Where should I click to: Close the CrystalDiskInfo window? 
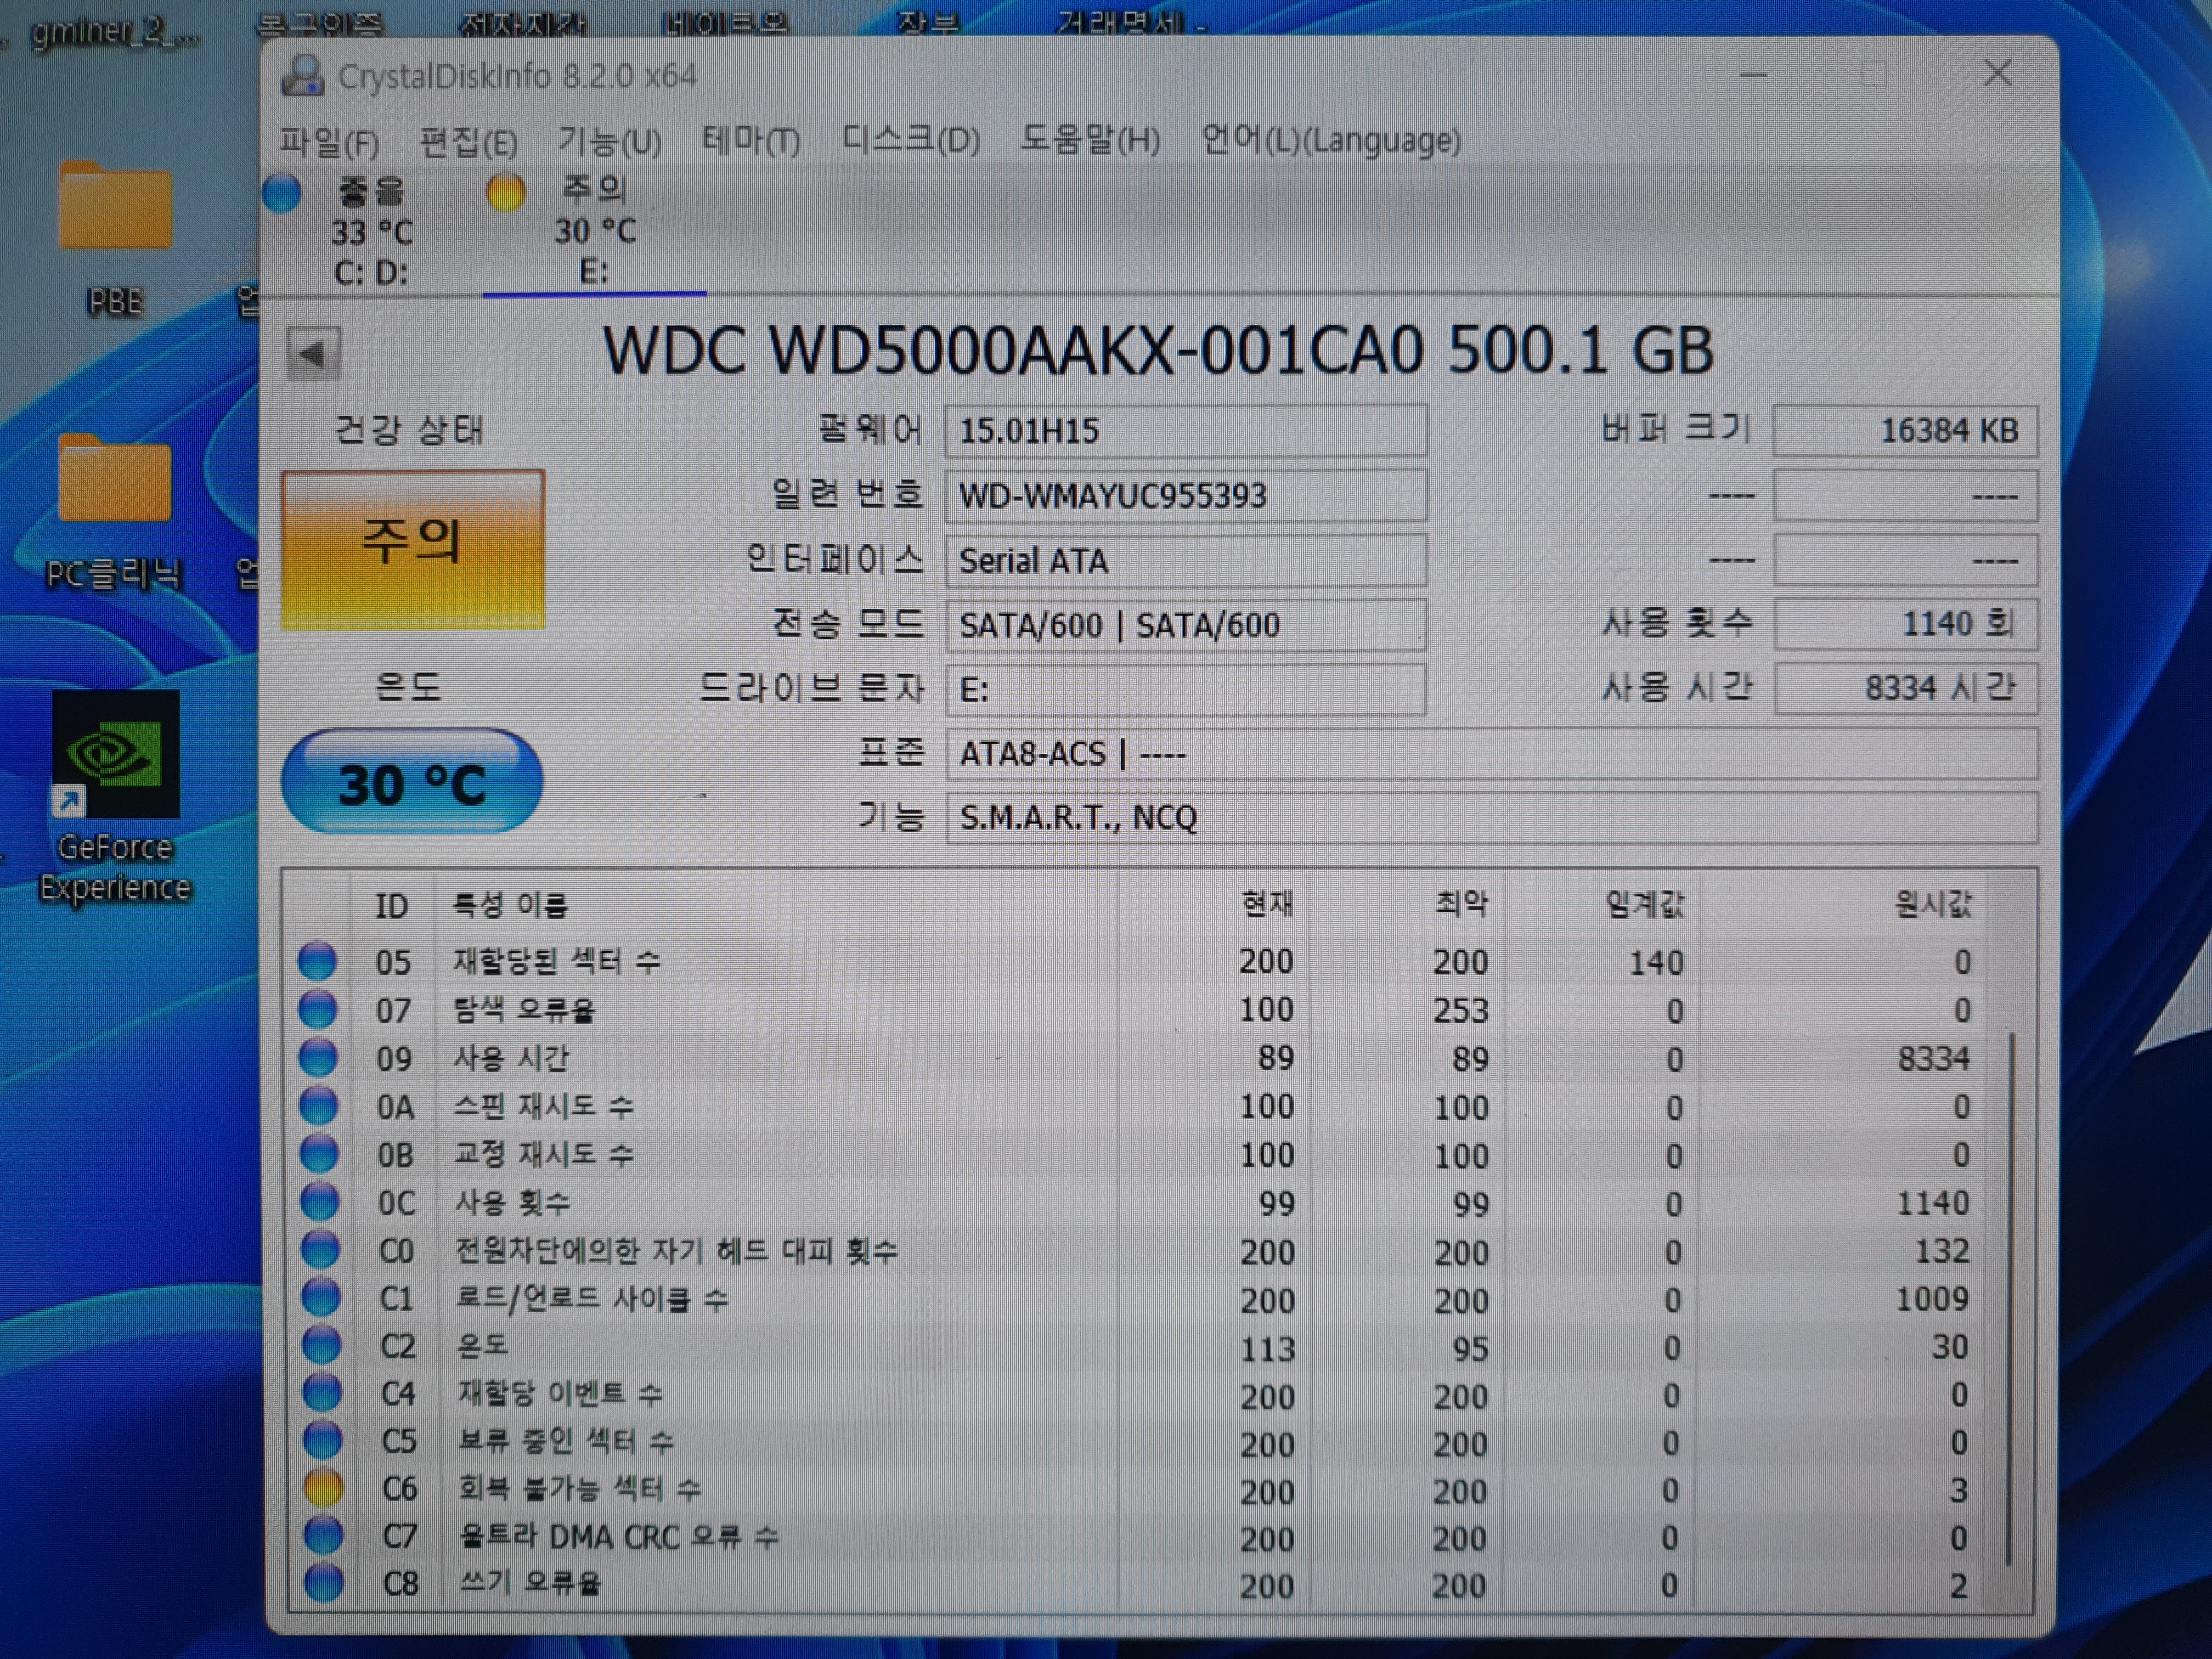(x=1997, y=73)
